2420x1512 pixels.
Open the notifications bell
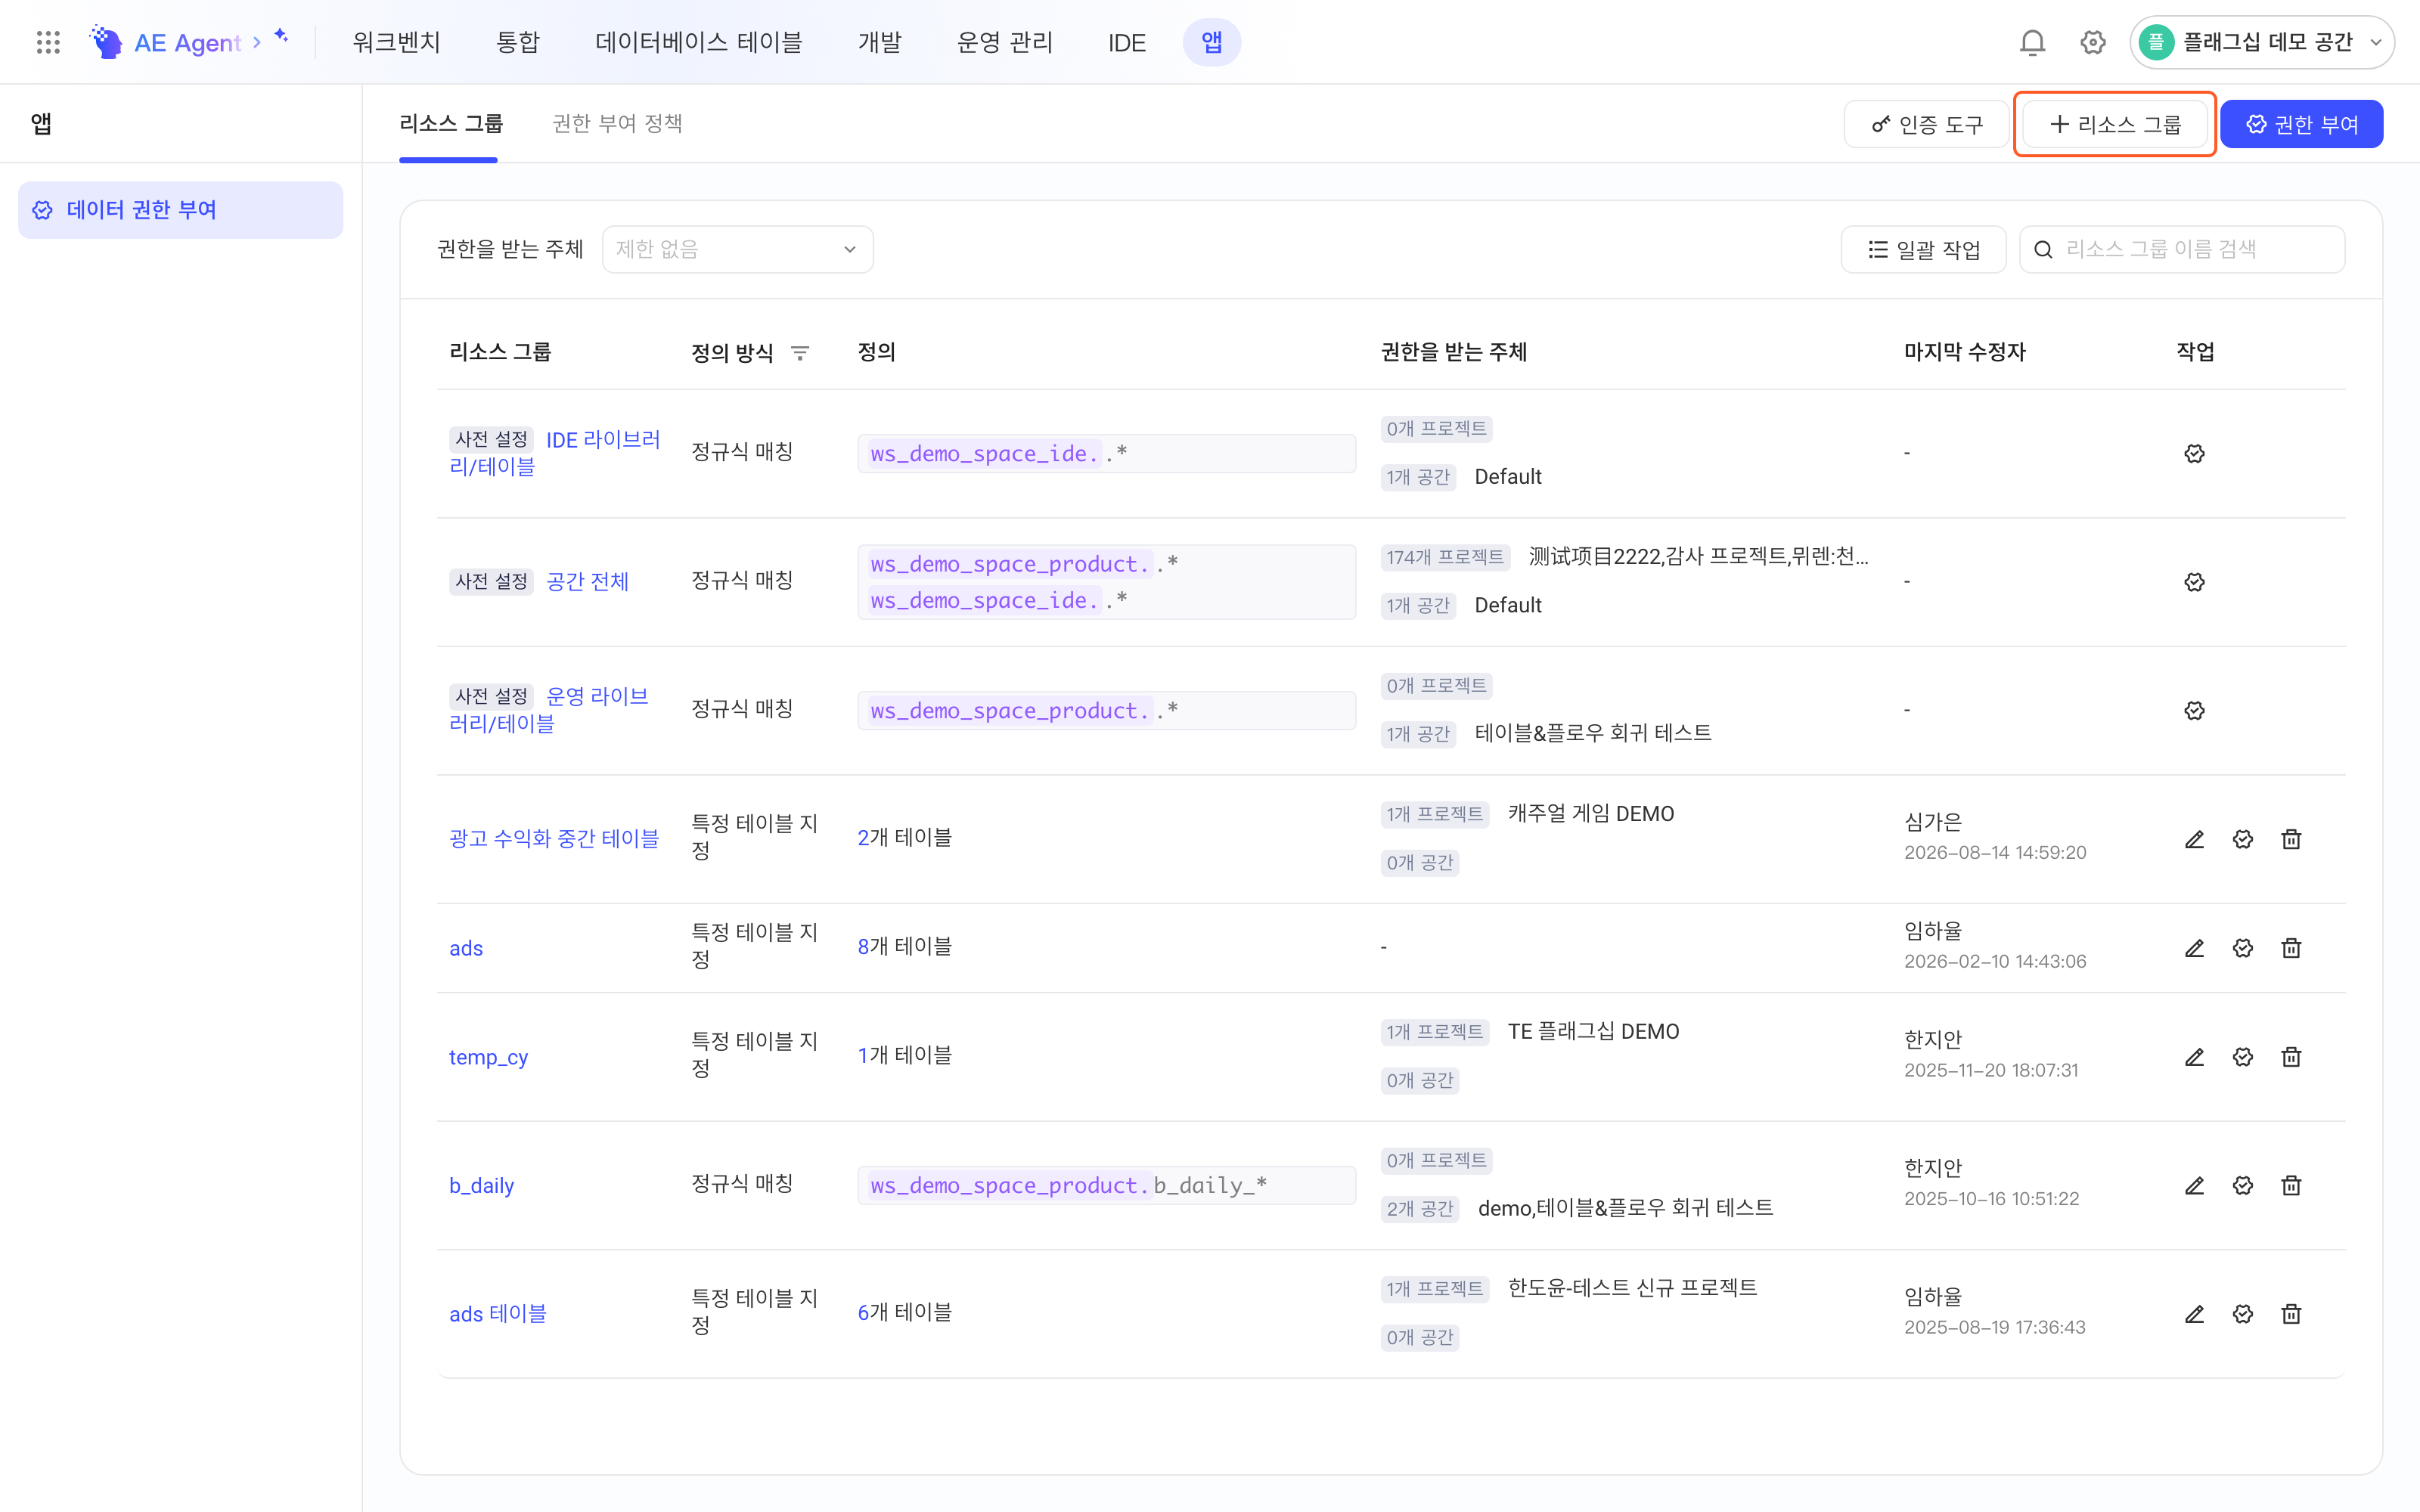pyautogui.click(x=2032, y=42)
